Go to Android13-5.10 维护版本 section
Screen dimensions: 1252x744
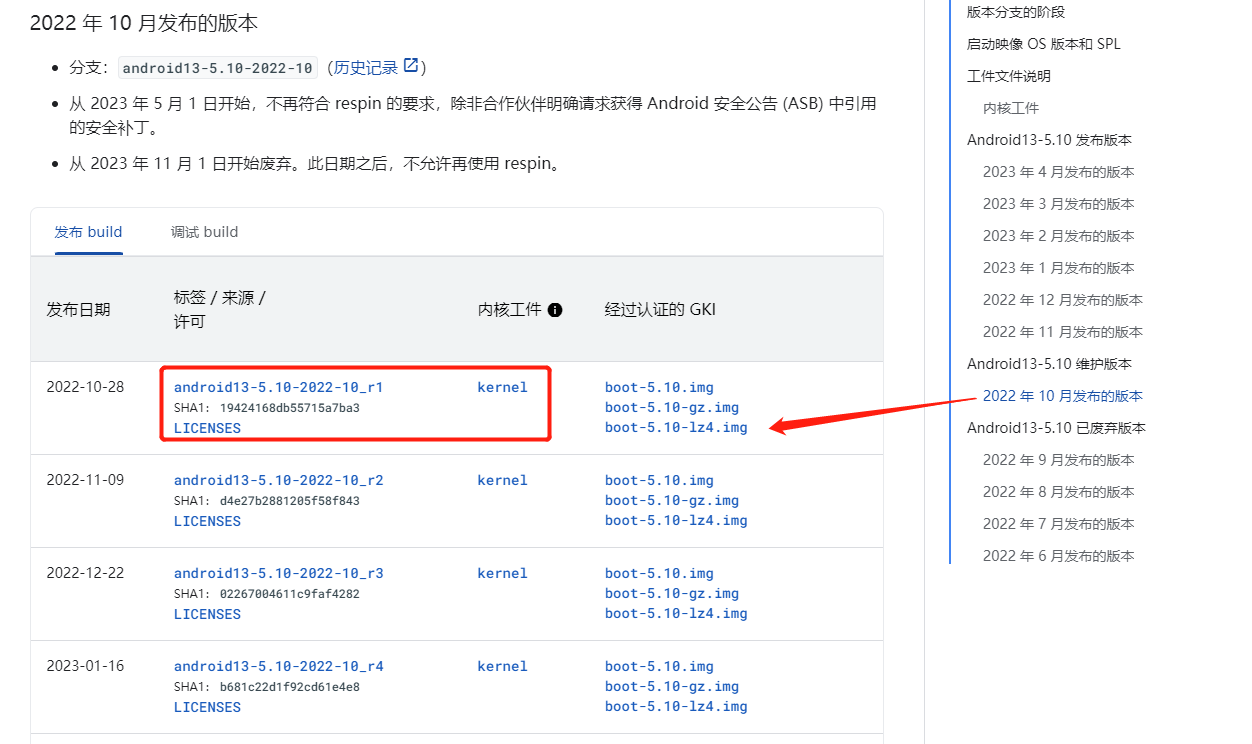click(1049, 364)
